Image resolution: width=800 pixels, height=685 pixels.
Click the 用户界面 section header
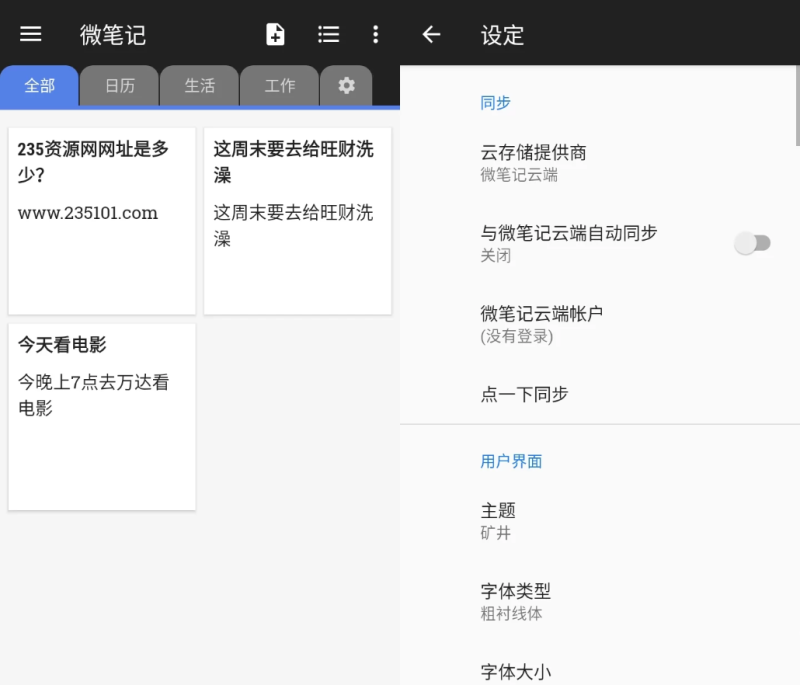511,461
